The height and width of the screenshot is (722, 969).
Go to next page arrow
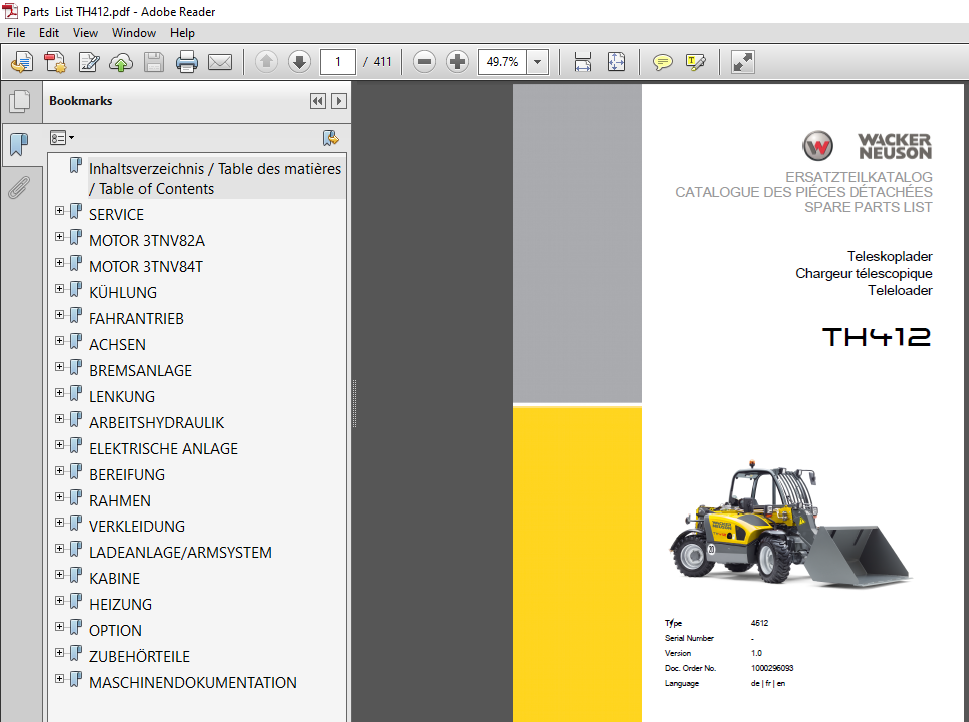pyautogui.click(x=299, y=62)
